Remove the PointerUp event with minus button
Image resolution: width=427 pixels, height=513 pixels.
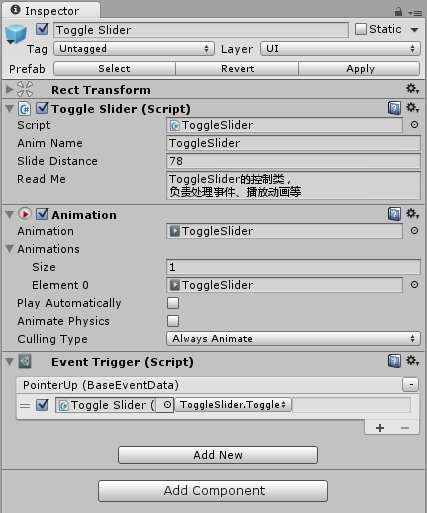pyautogui.click(x=411, y=384)
